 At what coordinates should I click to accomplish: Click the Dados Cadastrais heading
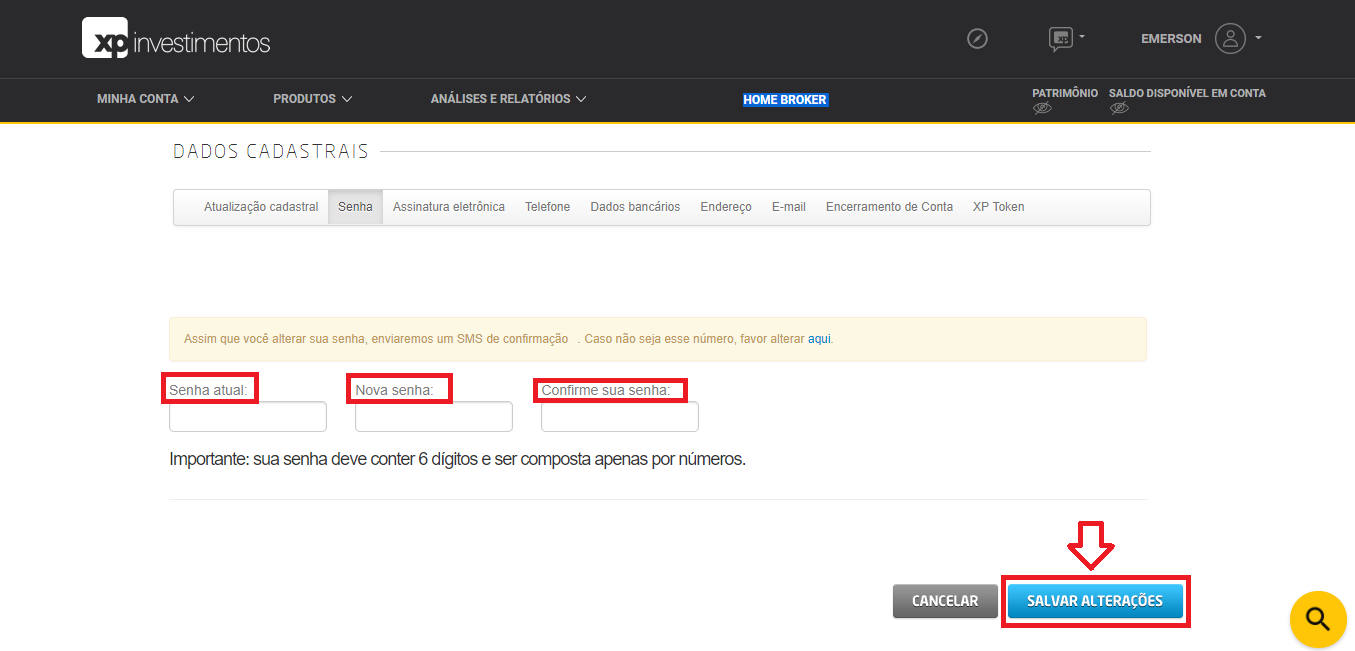271,152
